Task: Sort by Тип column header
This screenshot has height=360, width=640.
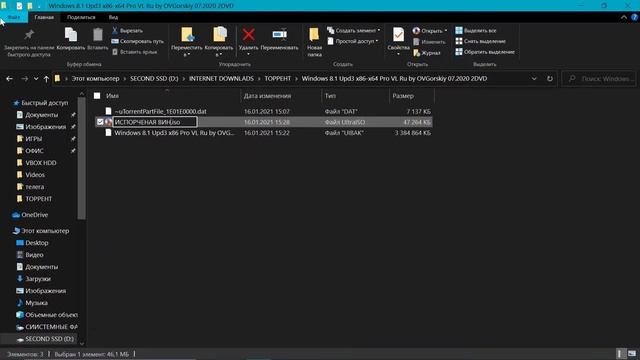Action: click(355, 96)
